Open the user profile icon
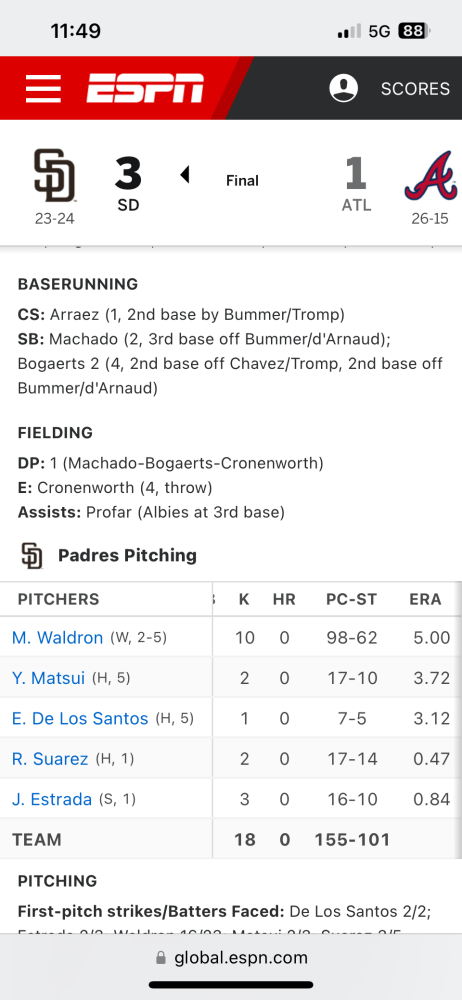 [343, 88]
